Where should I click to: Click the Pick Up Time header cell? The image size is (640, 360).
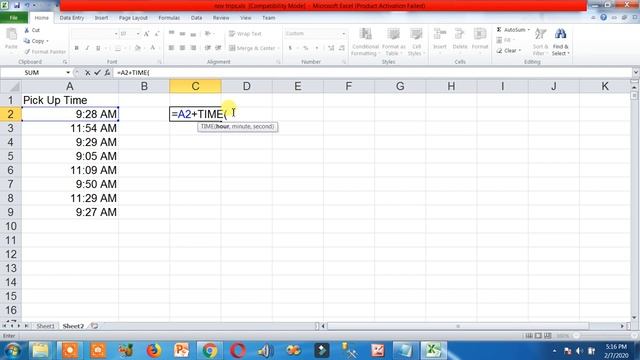[70, 100]
